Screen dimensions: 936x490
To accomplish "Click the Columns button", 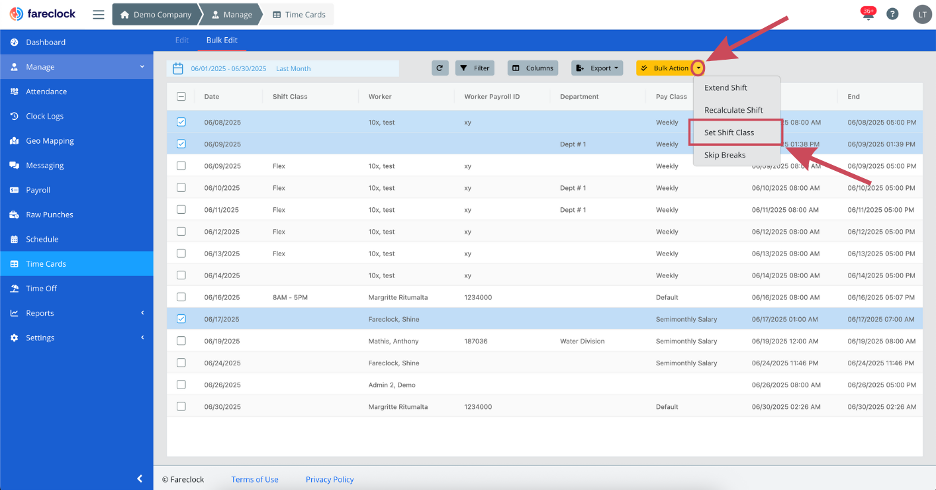I will point(533,68).
